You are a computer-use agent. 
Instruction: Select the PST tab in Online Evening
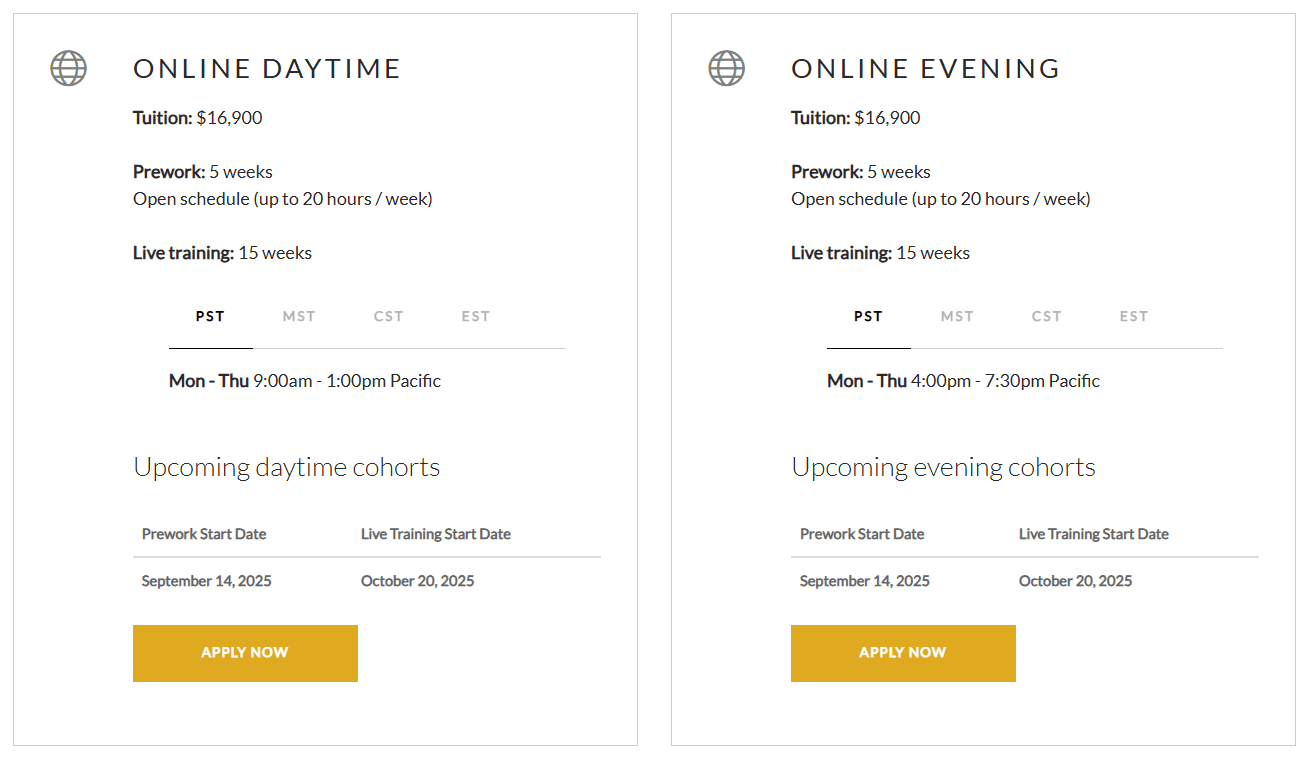coord(868,317)
